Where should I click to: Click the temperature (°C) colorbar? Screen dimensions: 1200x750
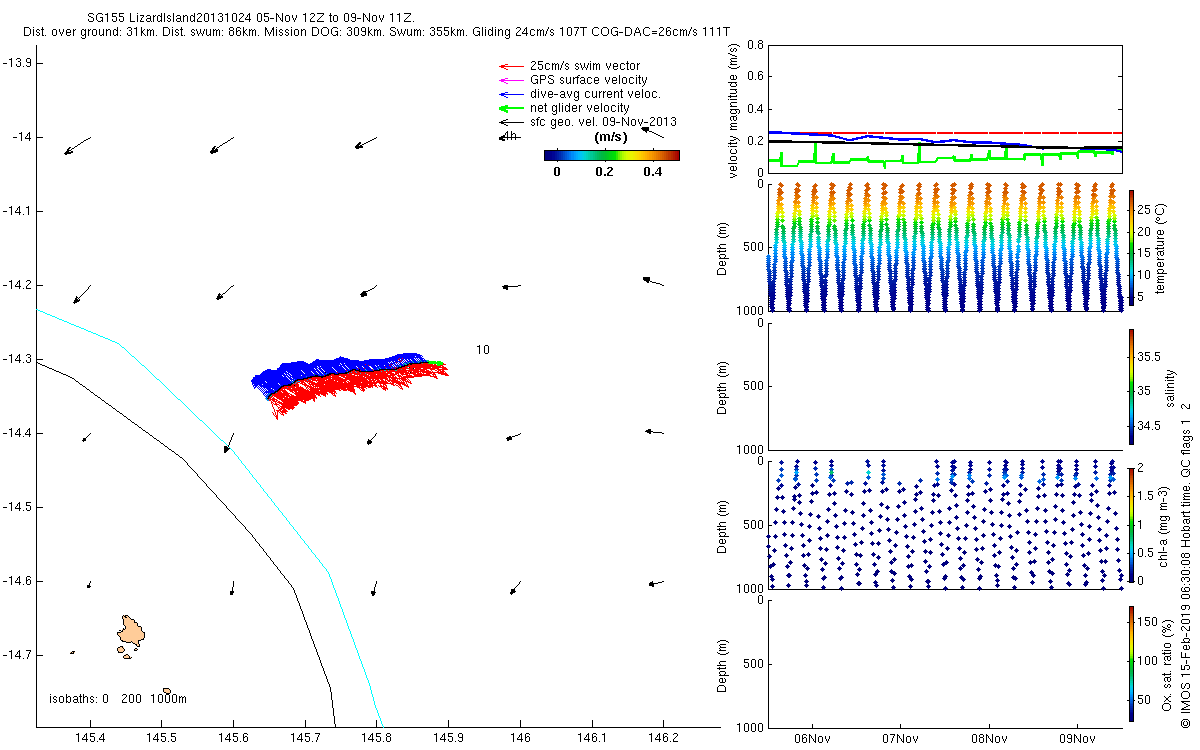[x=1131, y=246]
